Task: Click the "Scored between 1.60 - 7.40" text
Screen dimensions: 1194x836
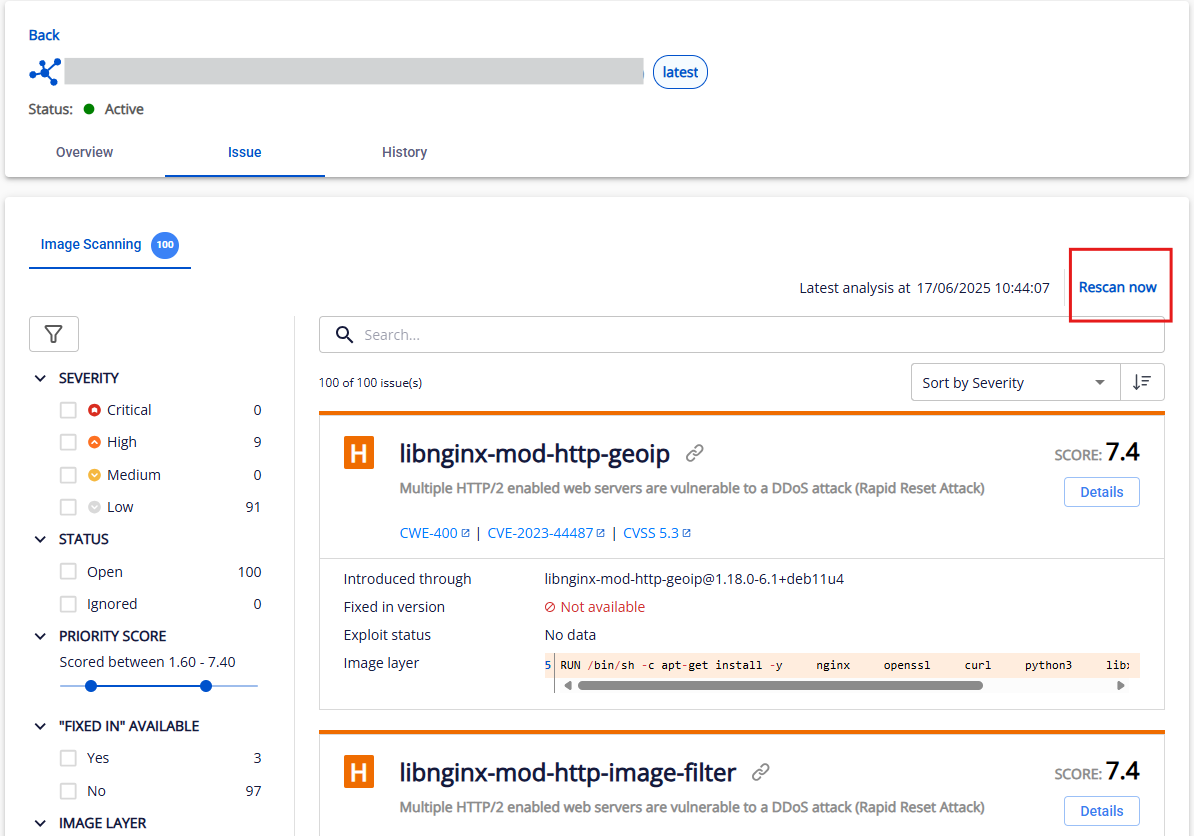Action: point(148,662)
